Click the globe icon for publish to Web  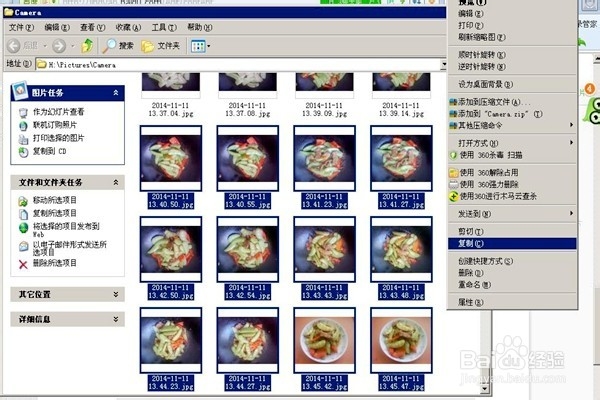(23, 228)
